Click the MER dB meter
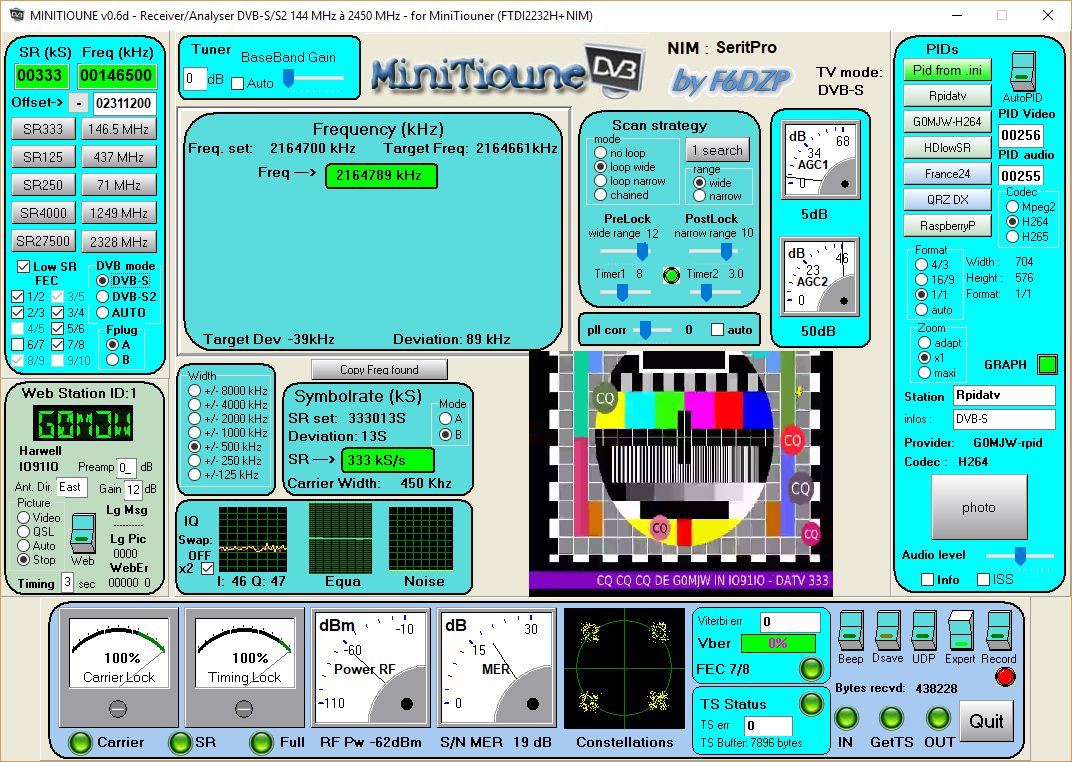 pyautogui.click(x=496, y=668)
